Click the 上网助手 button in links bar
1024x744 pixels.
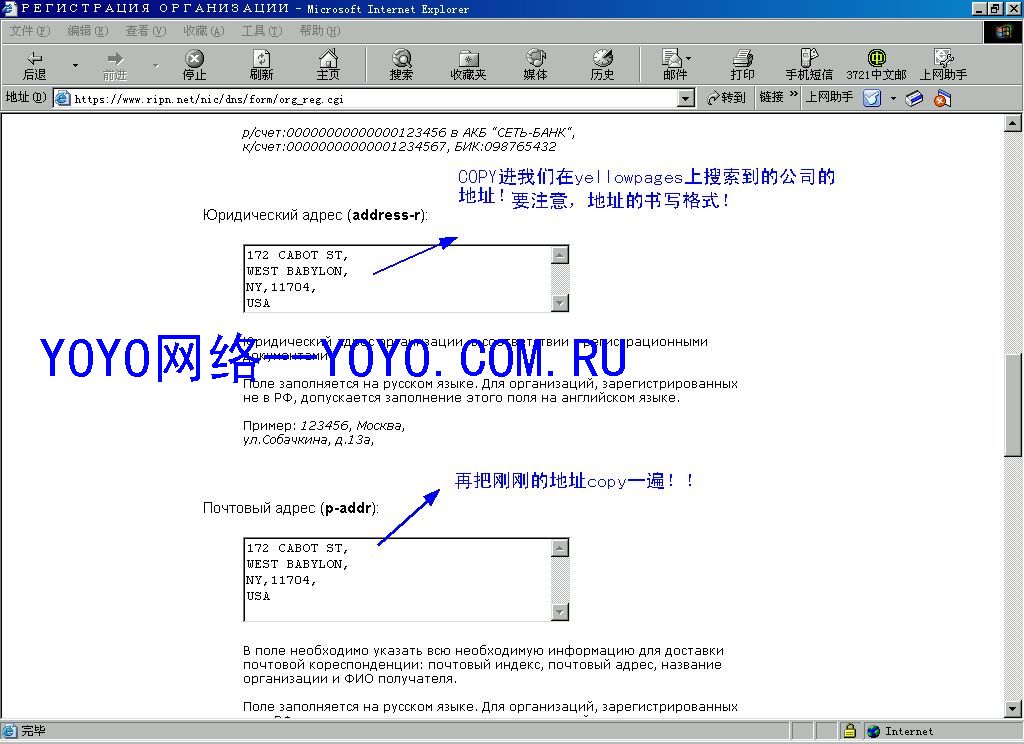click(829, 97)
